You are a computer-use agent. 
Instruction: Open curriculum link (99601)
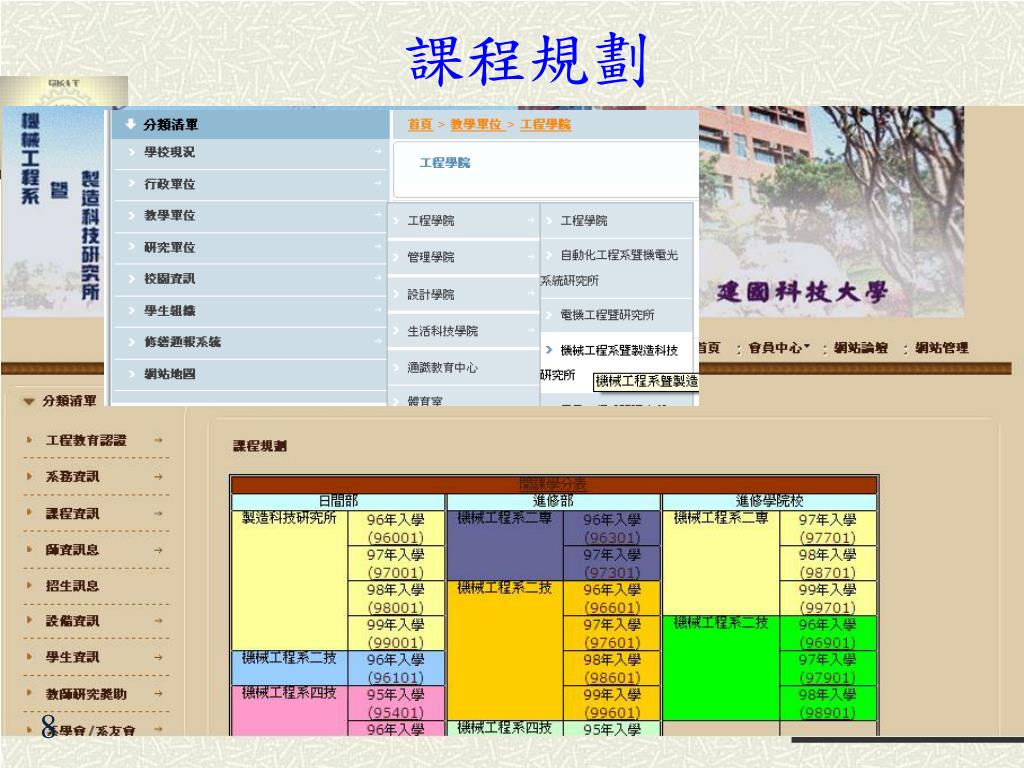(612, 712)
